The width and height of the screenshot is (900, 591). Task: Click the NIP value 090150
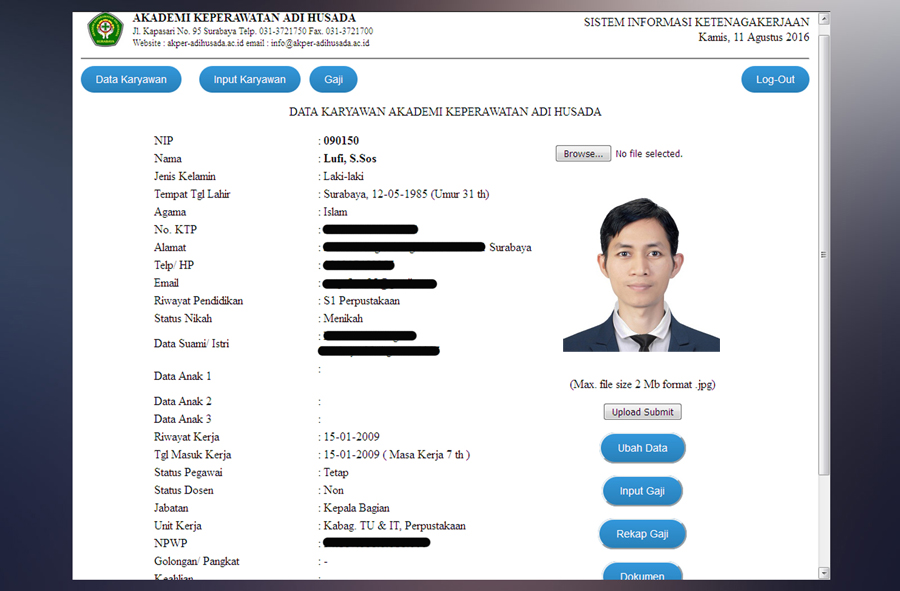[x=341, y=141]
